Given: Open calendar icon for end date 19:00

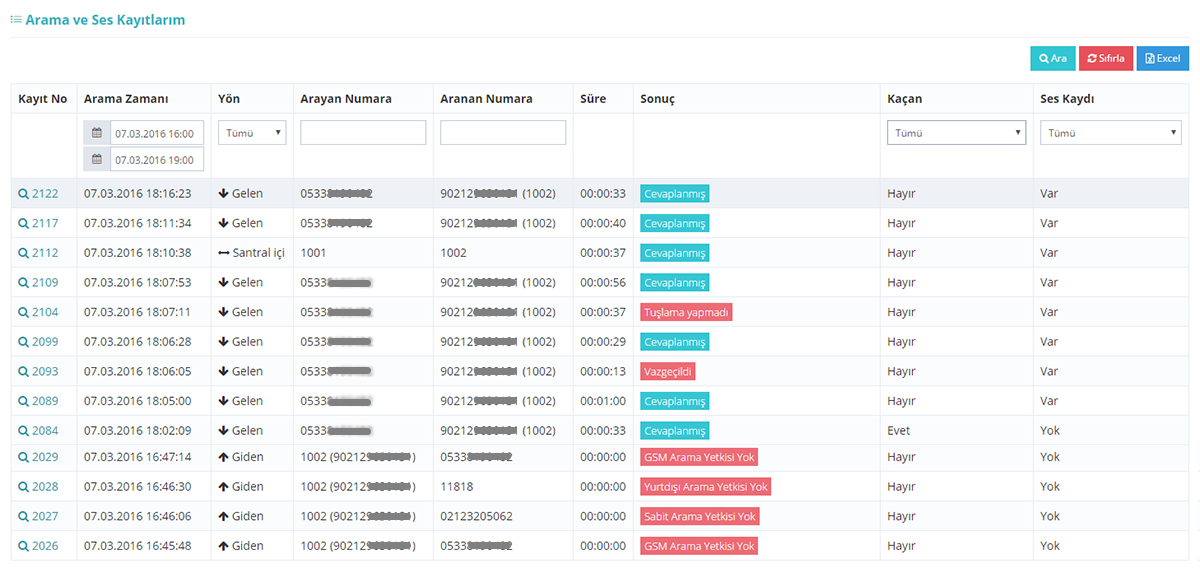Looking at the screenshot, I should [x=97, y=159].
